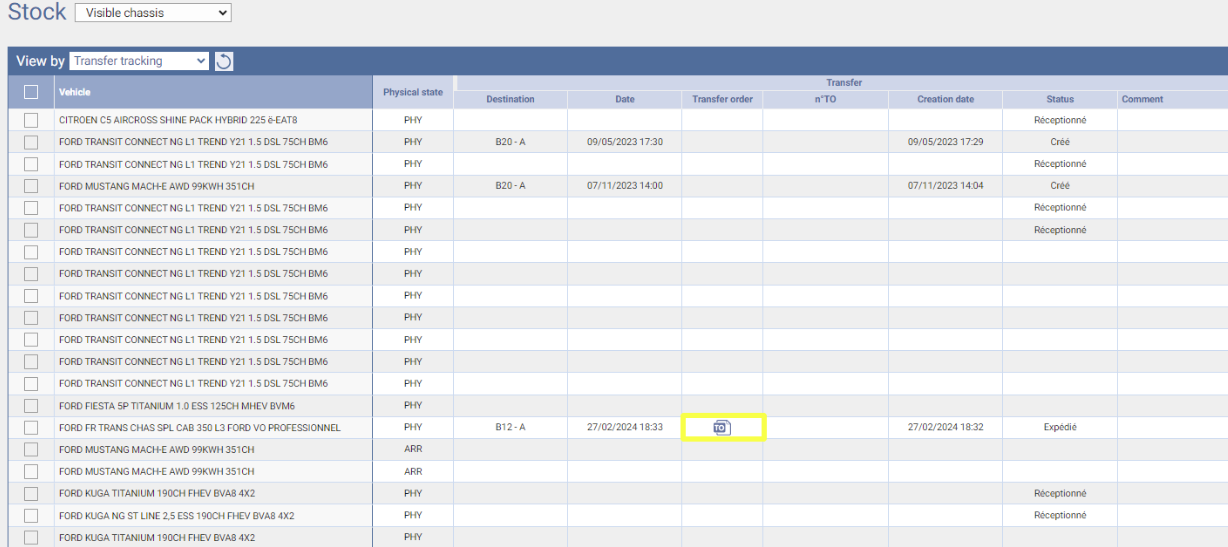
Task: Click creation date 07/11/2023 14:04
Action: 945,186
